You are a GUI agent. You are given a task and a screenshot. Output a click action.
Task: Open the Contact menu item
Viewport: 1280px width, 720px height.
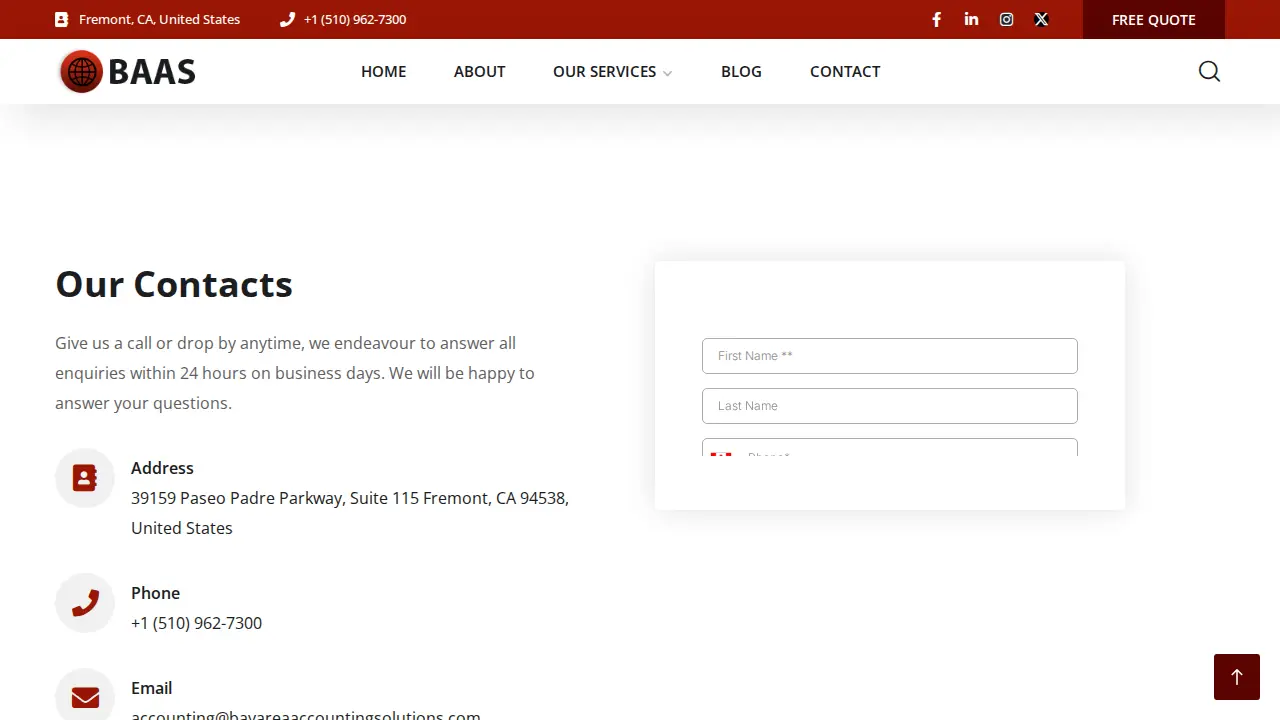(x=845, y=71)
